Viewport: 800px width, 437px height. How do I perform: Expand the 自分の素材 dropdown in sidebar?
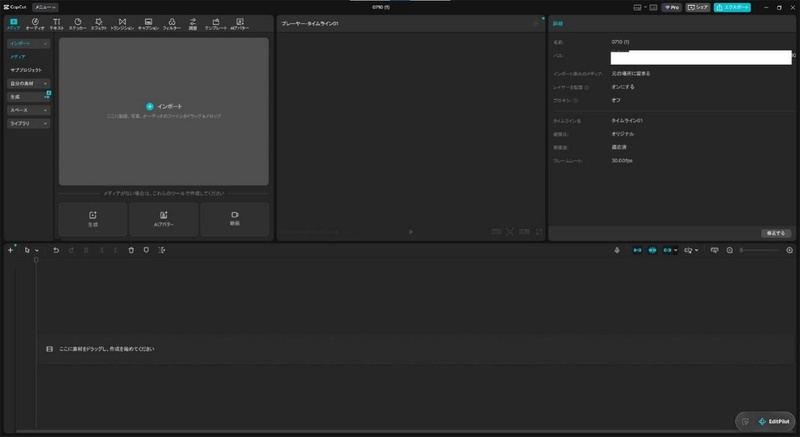coord(29,84)
